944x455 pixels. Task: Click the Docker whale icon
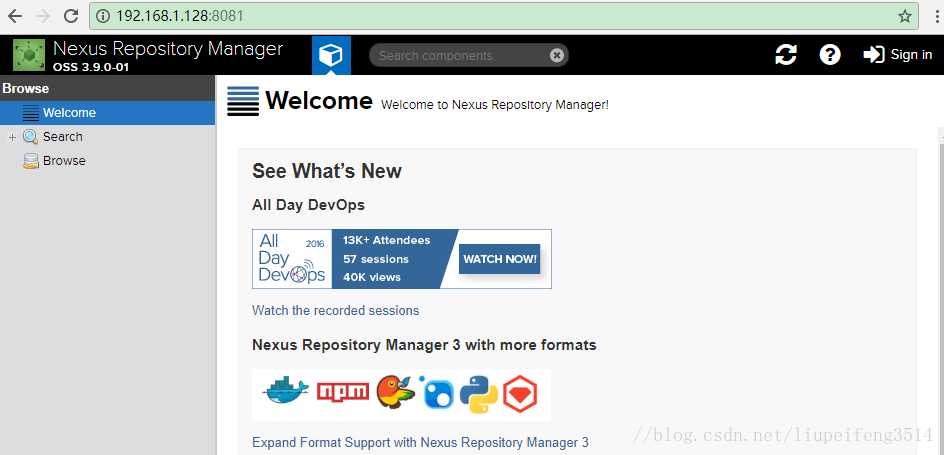point(285,390)
